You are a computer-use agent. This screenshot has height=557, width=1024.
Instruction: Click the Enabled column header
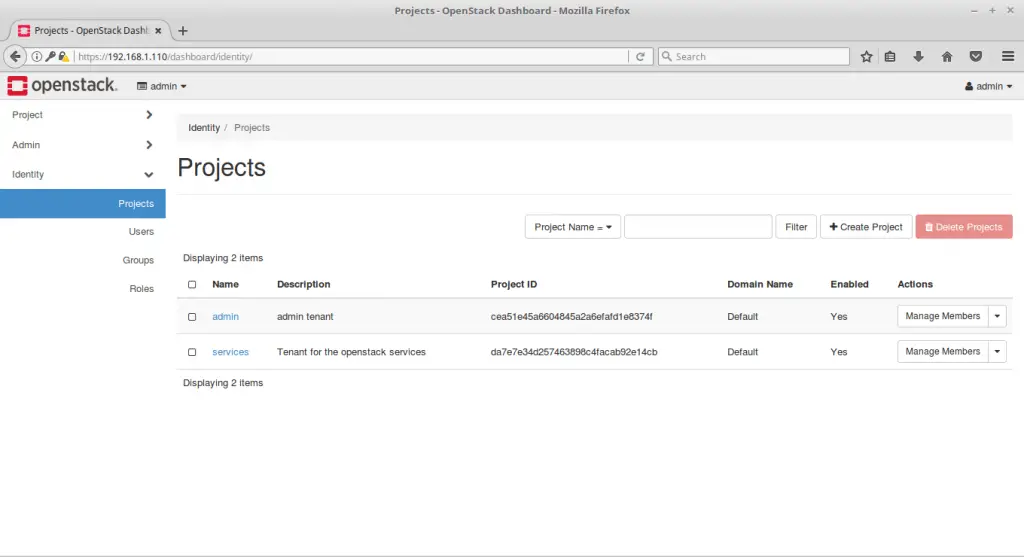(850, 285)
